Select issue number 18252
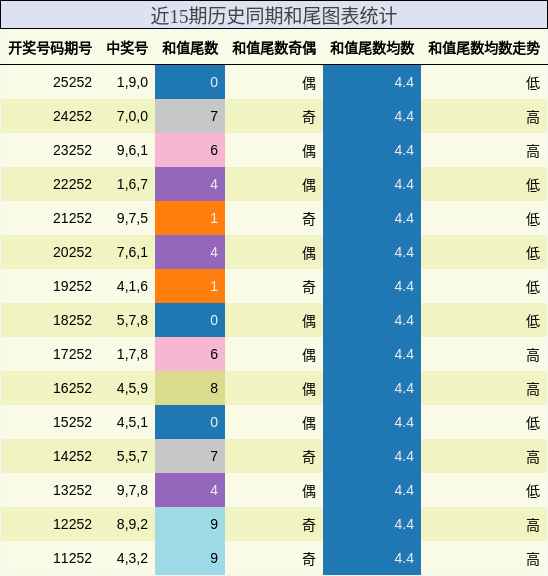The width and height of the screenshot is (548, 576). coord(72,320)
